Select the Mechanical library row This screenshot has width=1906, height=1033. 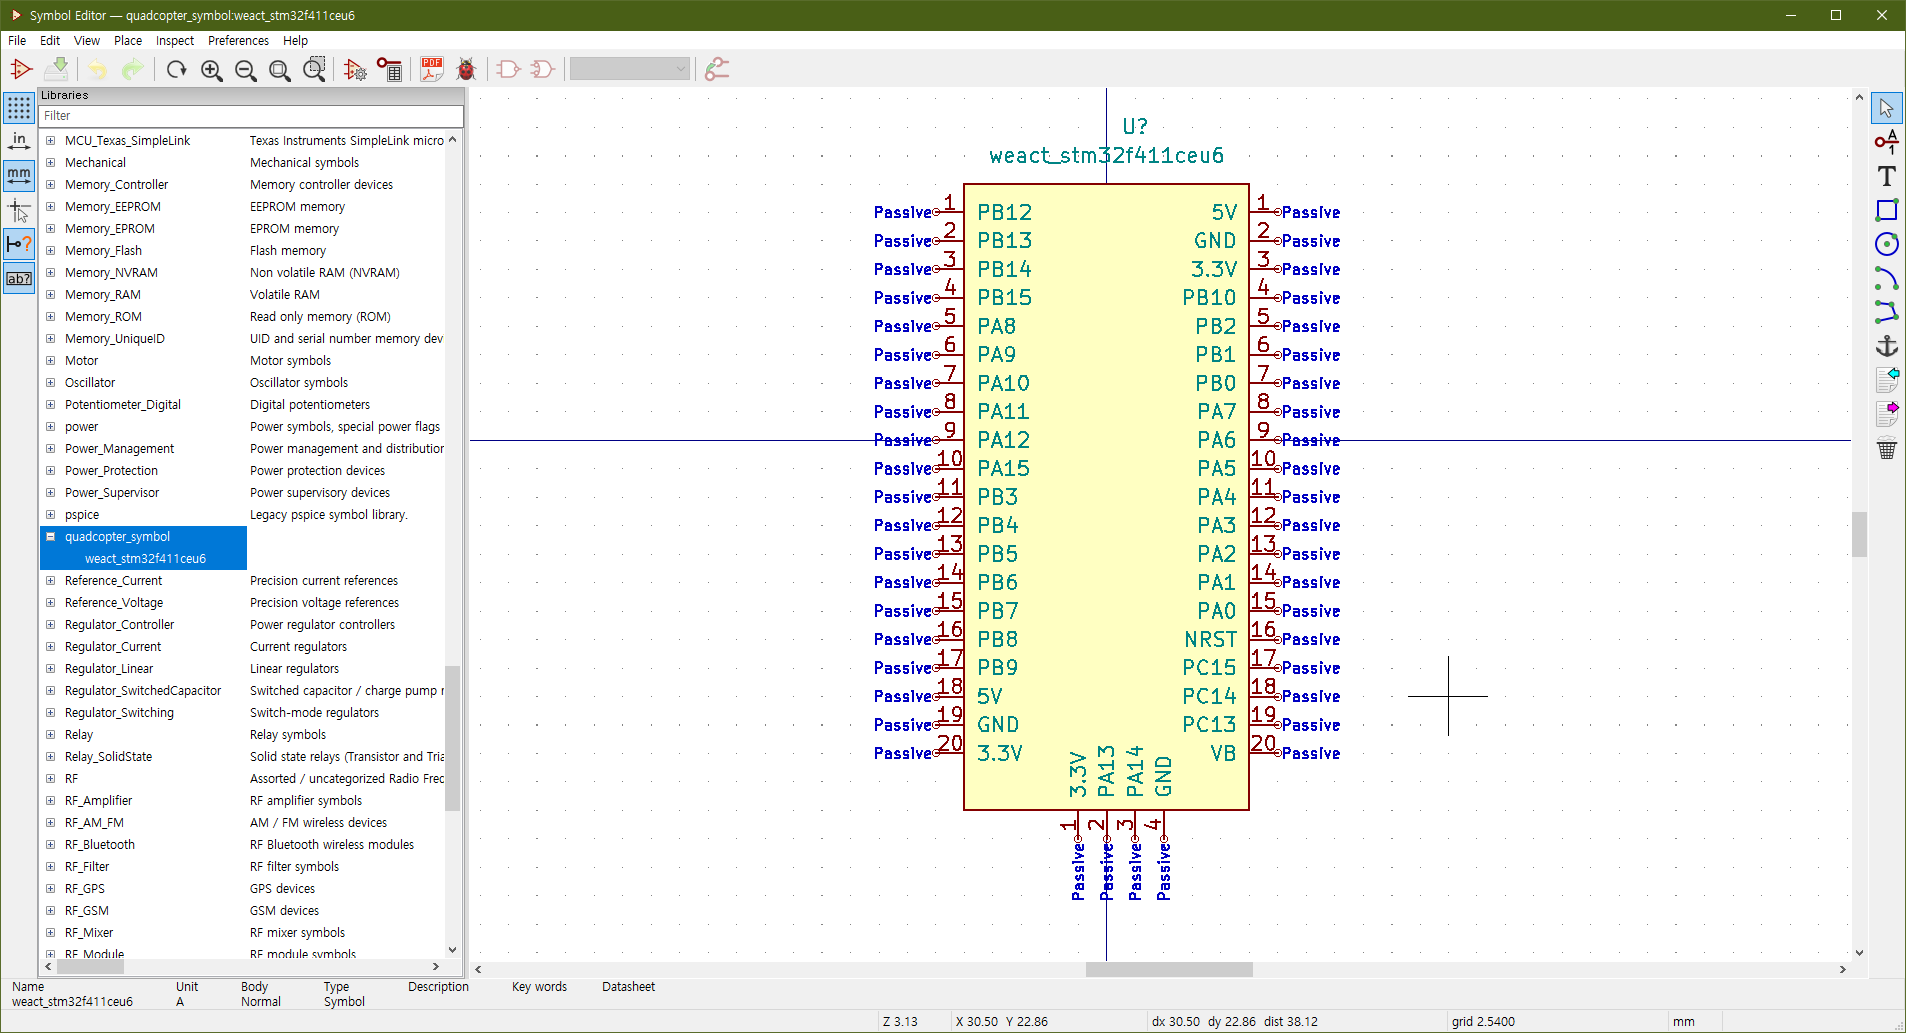coord(242,163)
